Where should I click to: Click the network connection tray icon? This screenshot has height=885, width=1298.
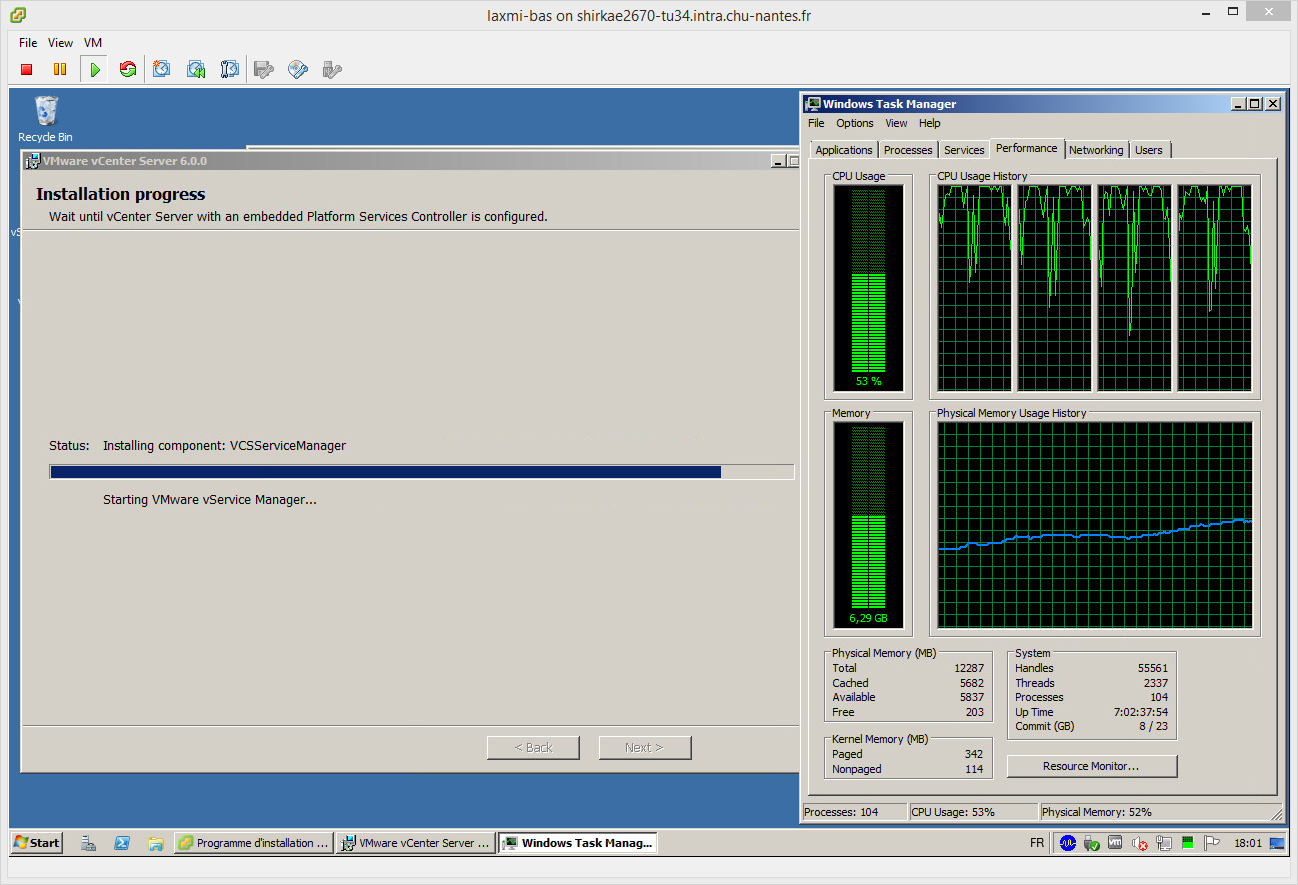pos(1163,843)
